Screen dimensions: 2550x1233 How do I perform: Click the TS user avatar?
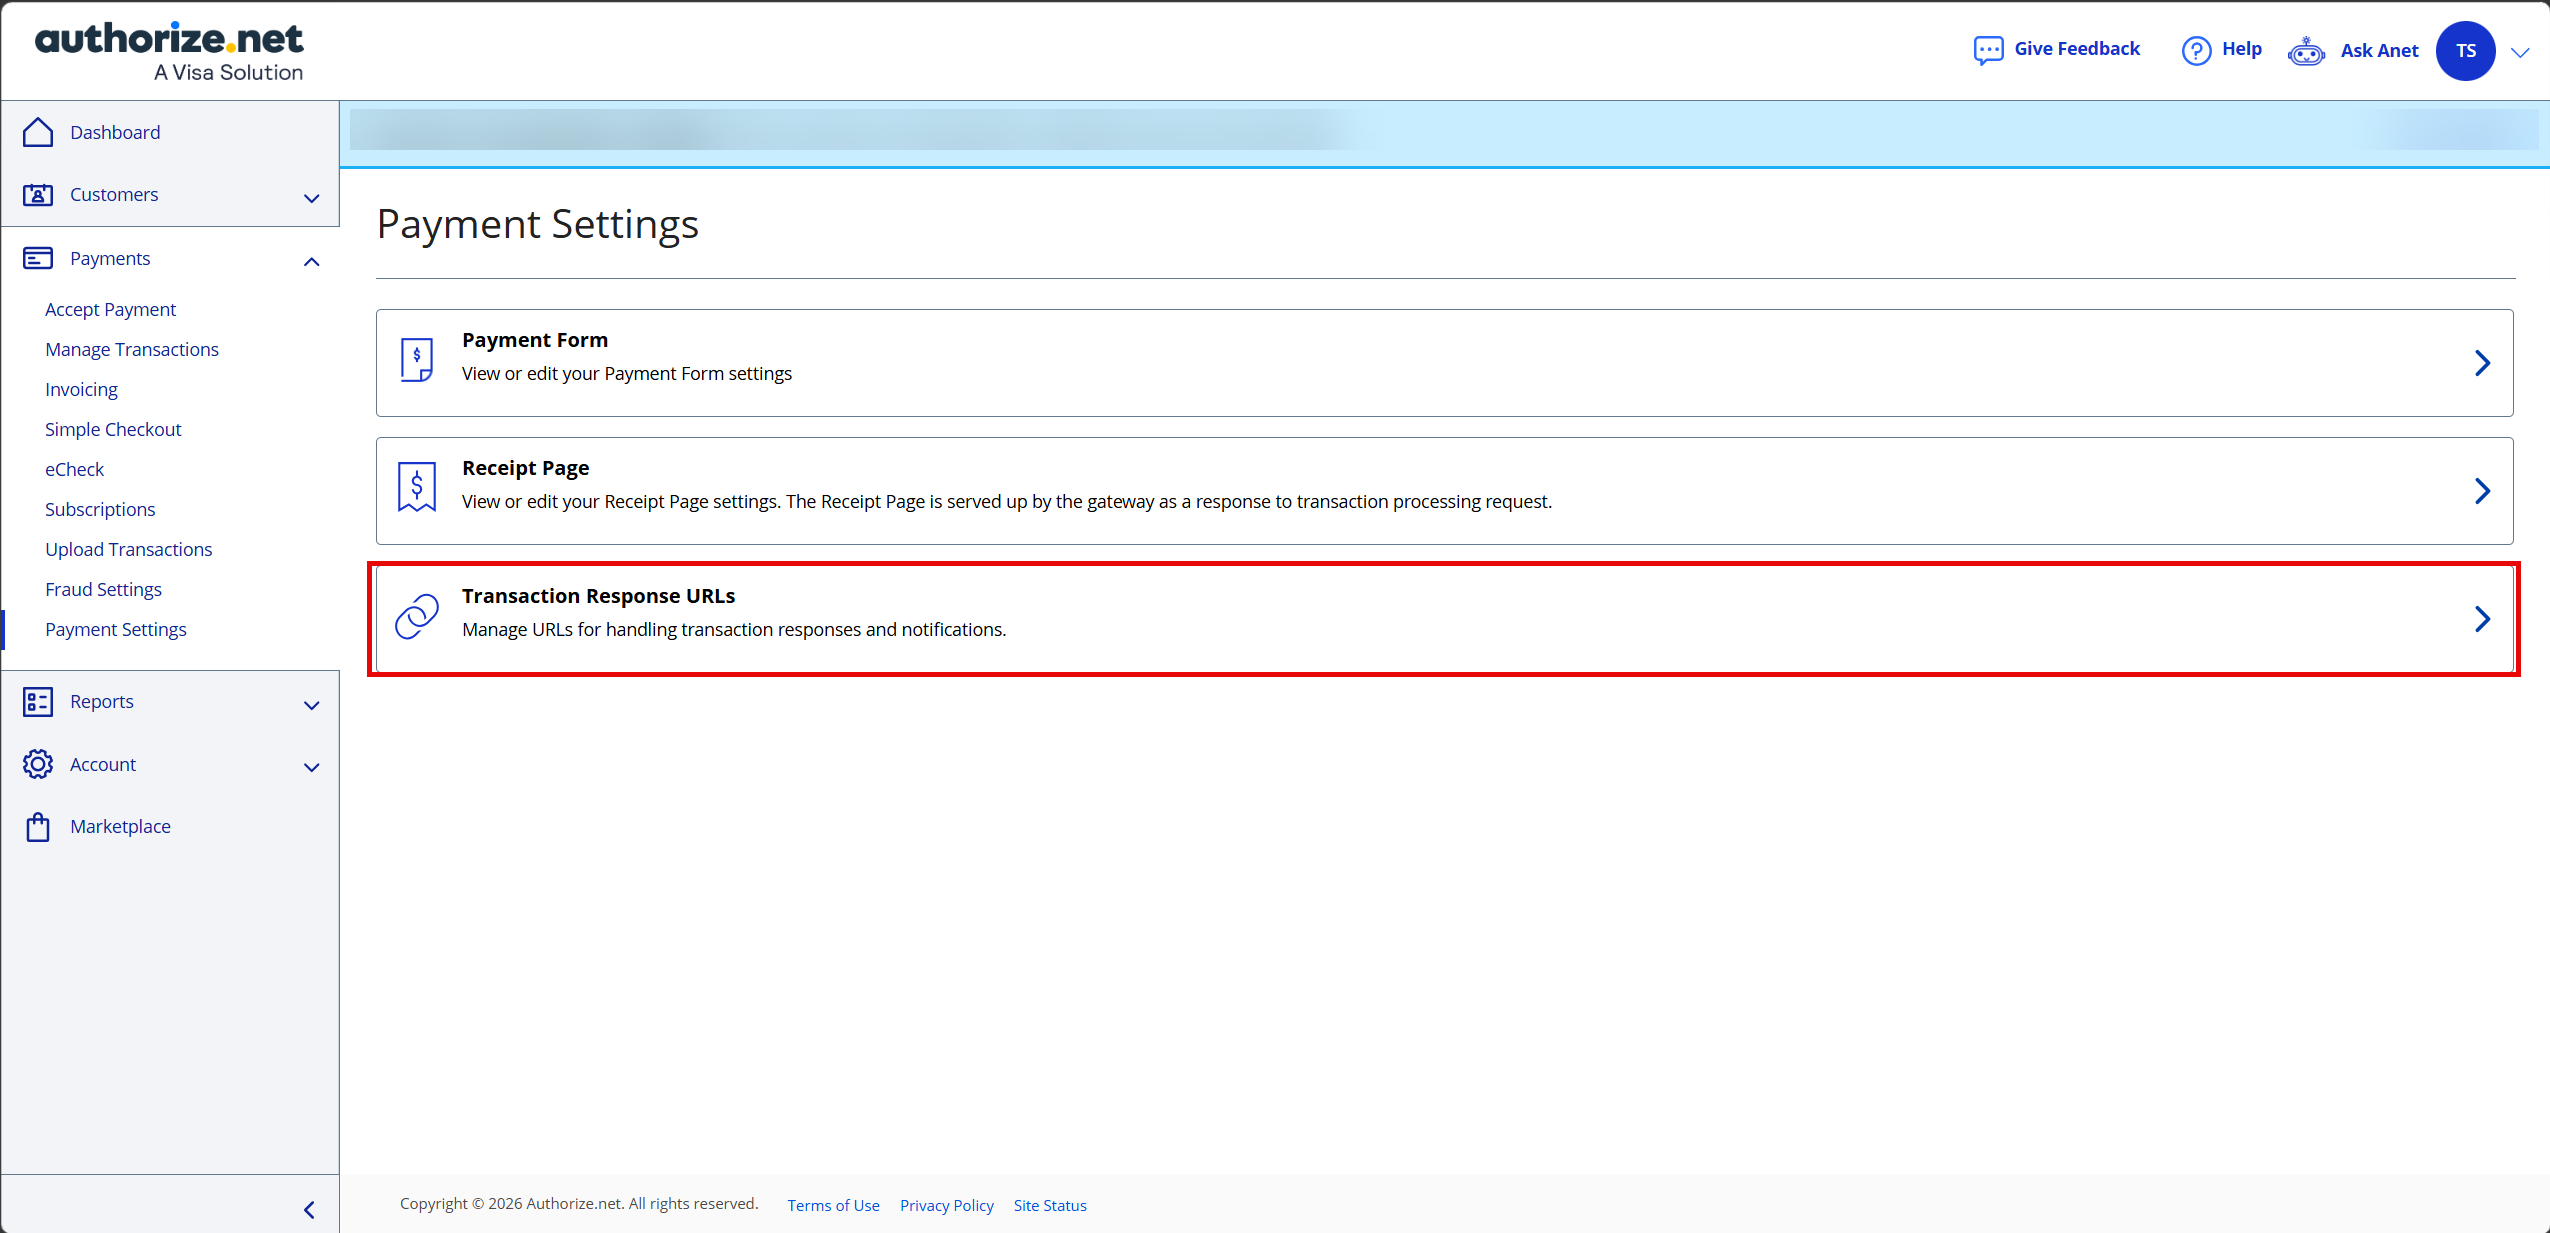click(x=2466, y=51)
